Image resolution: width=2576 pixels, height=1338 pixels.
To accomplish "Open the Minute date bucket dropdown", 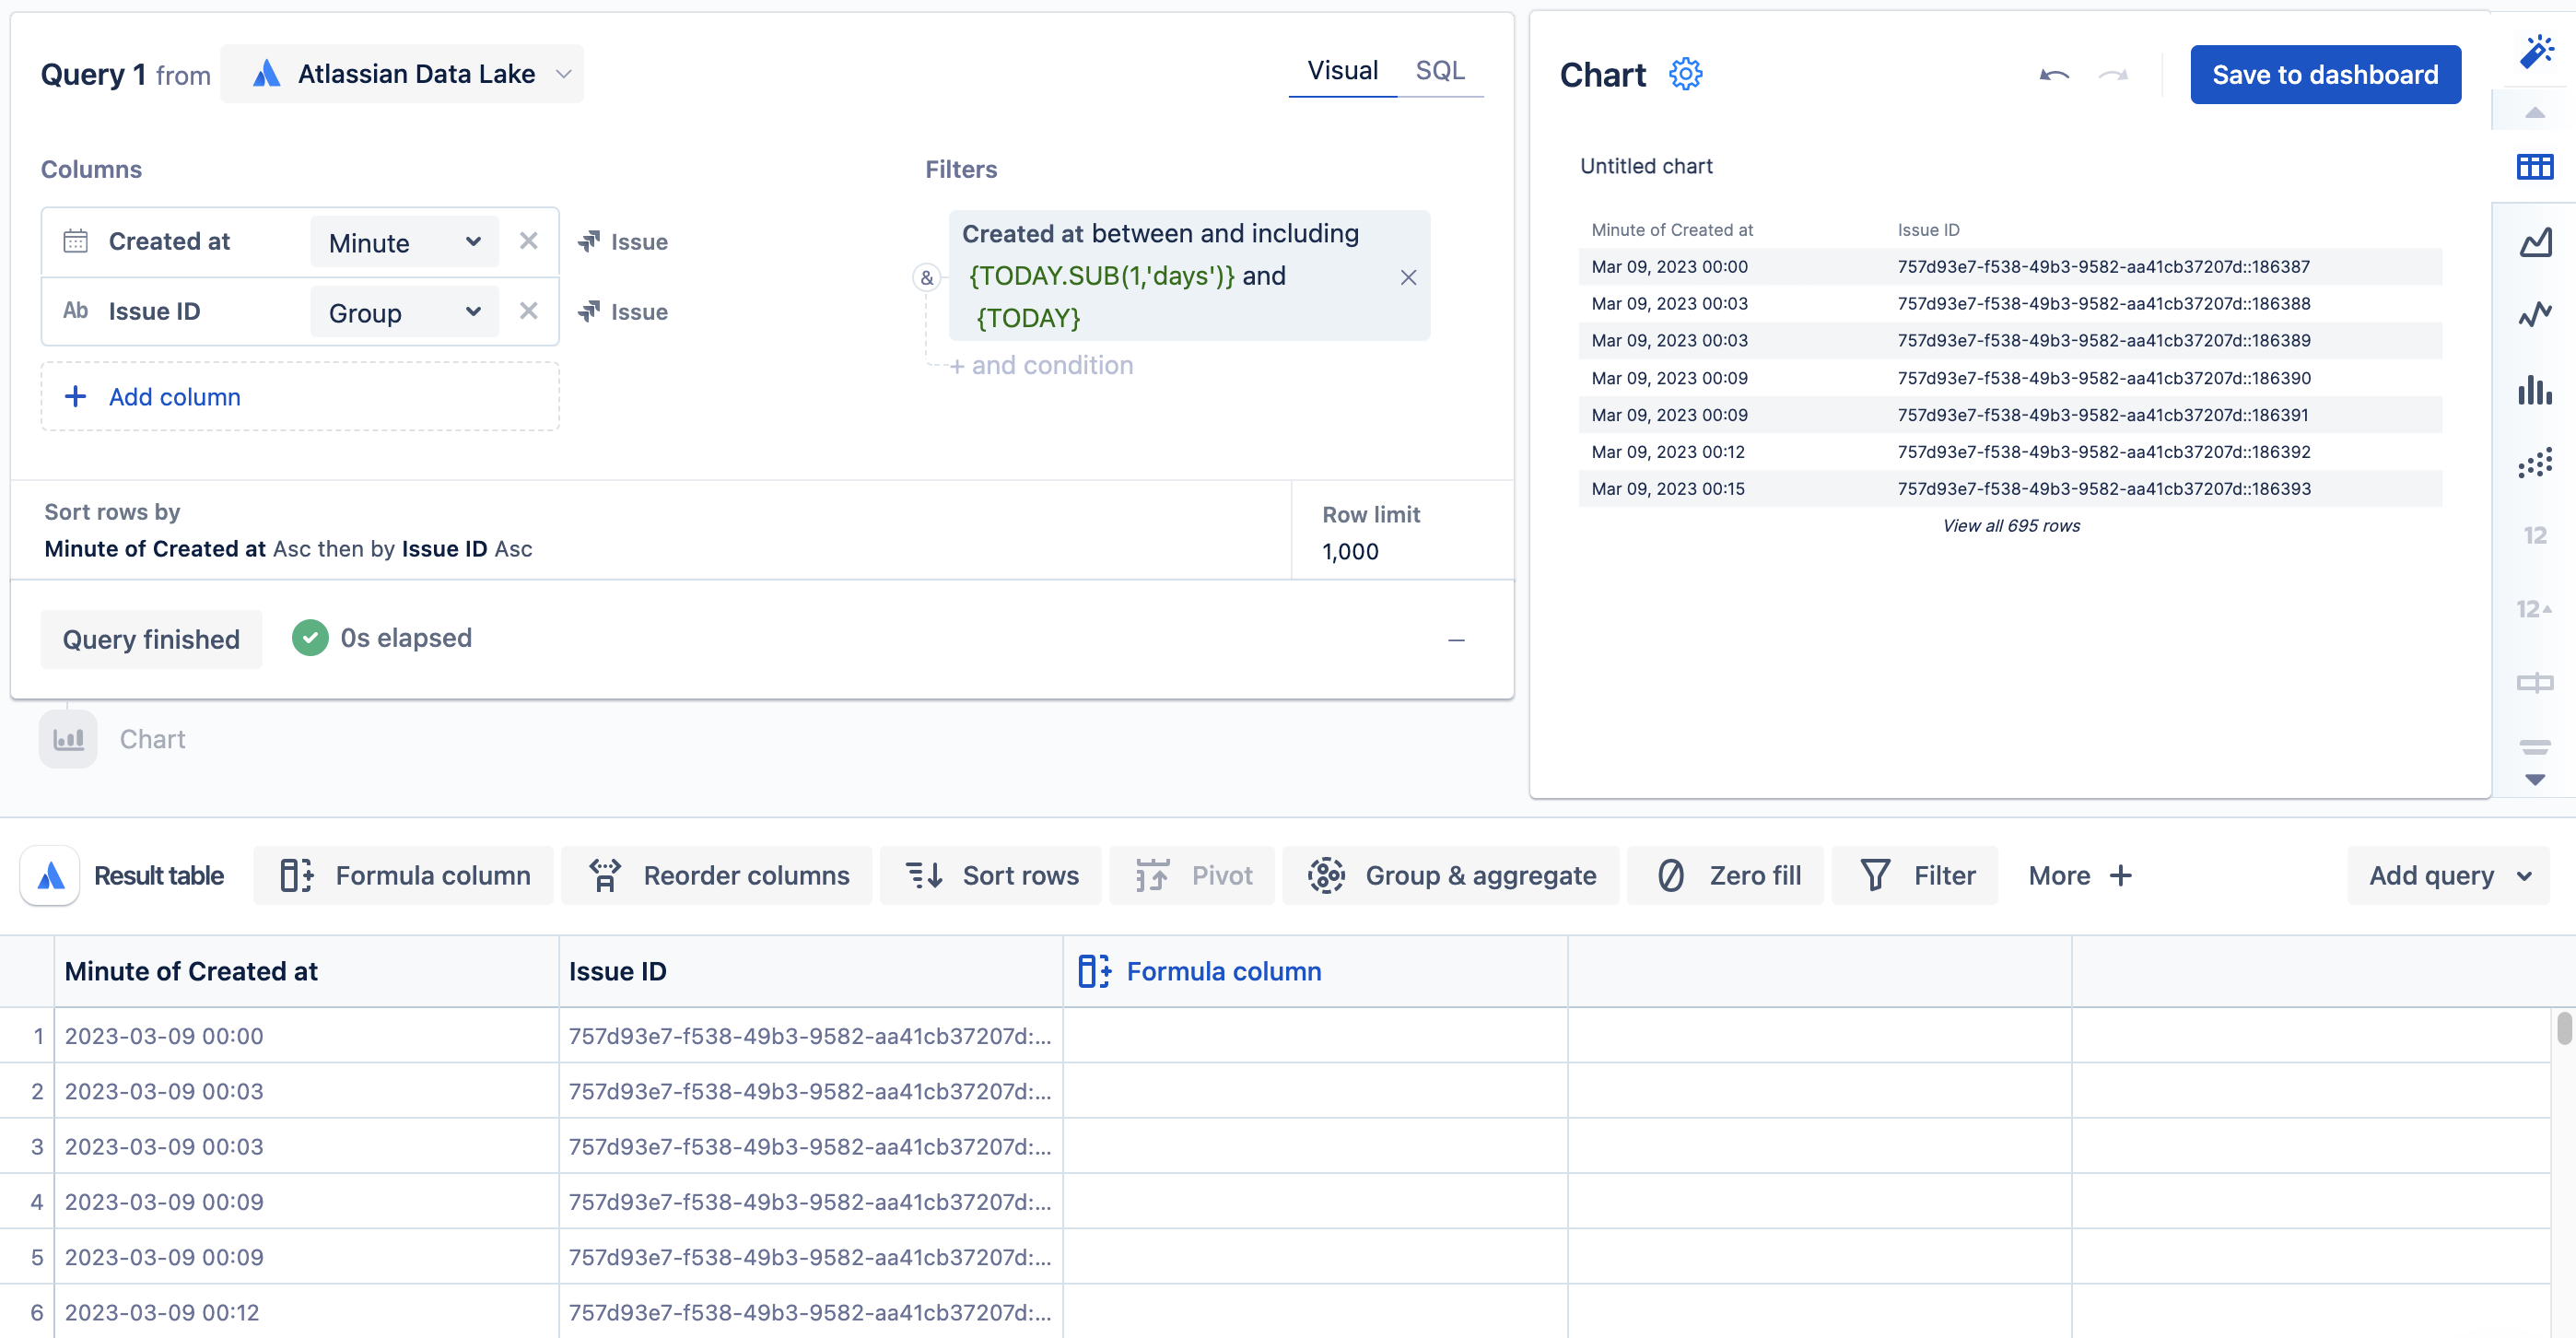I will [x=404, y=242].
